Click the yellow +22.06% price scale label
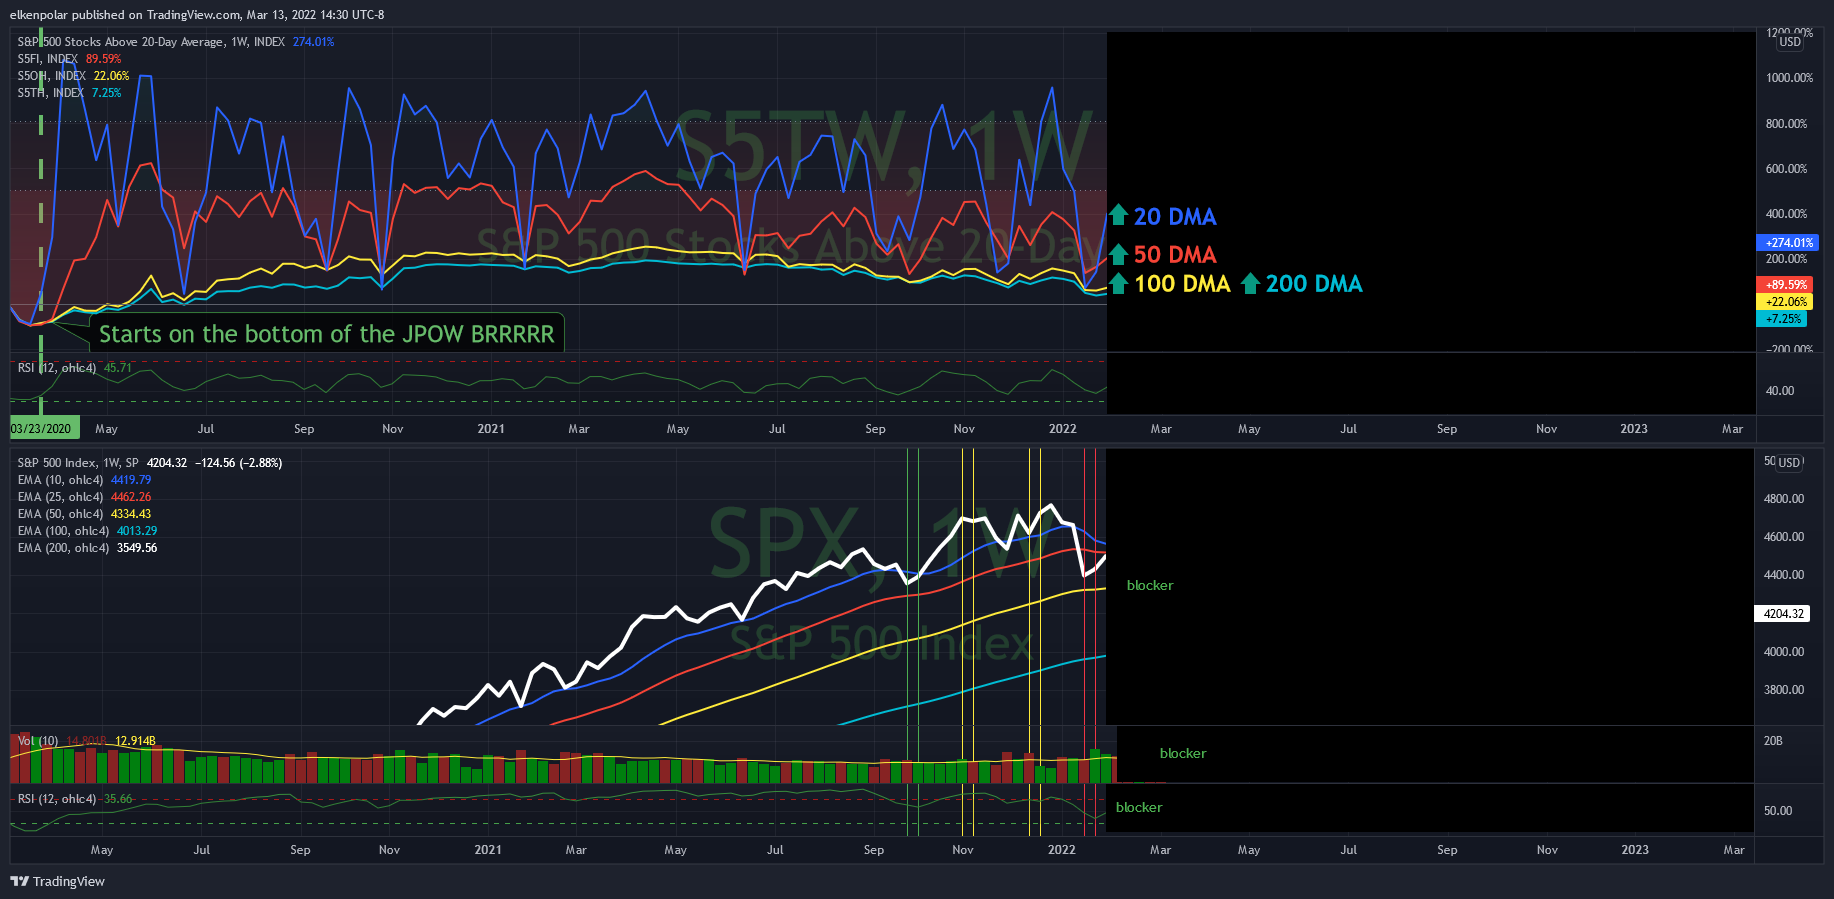1834x899 pixels. click(1784, 302)
